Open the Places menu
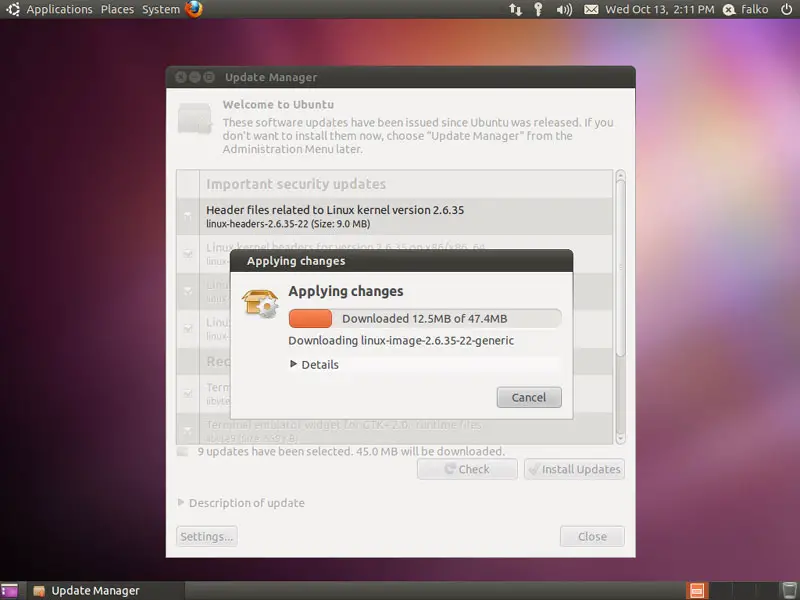 (117, 9)
